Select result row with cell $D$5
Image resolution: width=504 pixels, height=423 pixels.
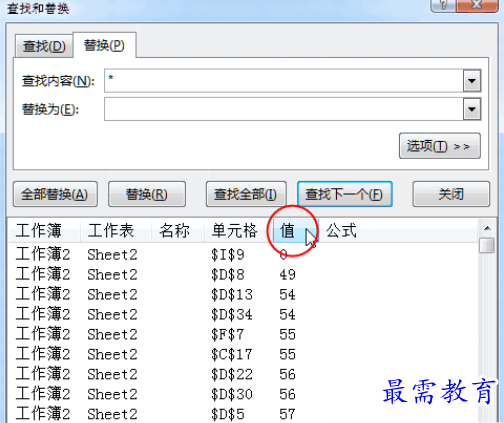pyautogui.click(x=243, y=414)
